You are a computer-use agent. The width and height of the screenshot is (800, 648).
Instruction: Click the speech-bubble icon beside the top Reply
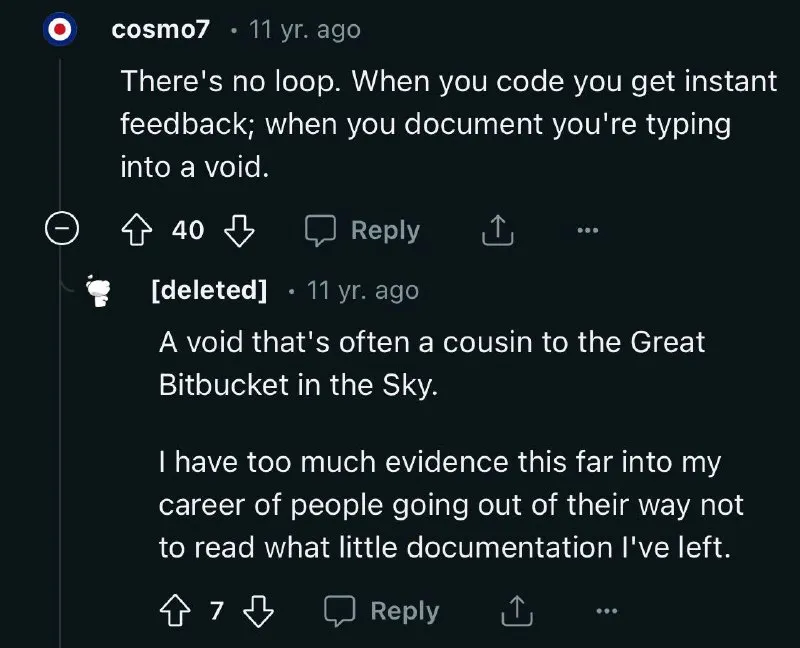[x=323, y=230]
